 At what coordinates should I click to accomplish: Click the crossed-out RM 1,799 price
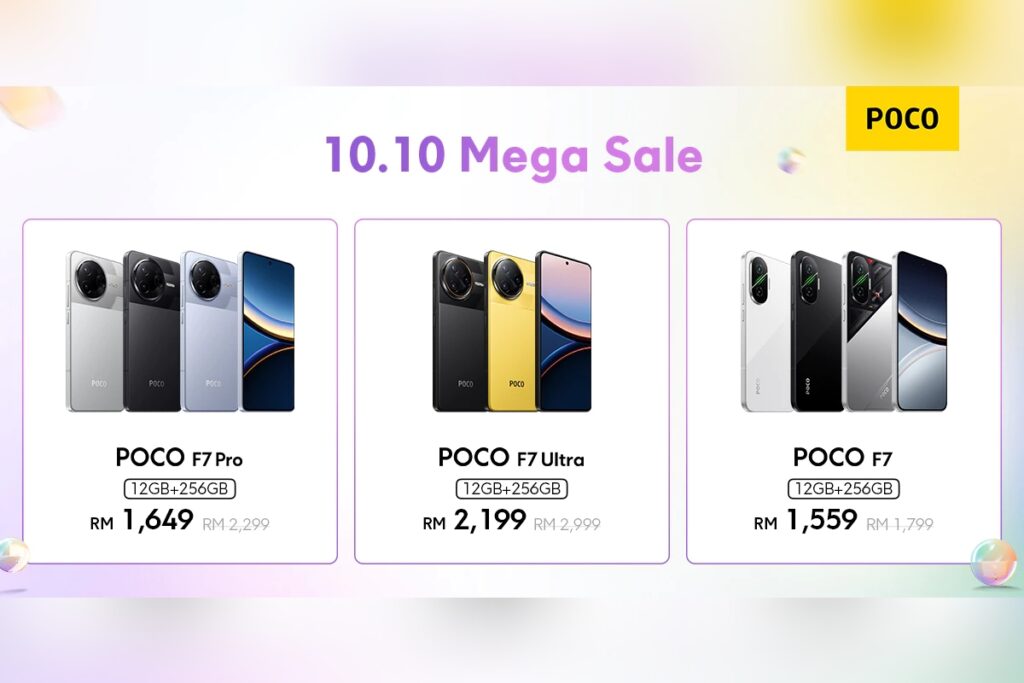click(x=899, y=522)
